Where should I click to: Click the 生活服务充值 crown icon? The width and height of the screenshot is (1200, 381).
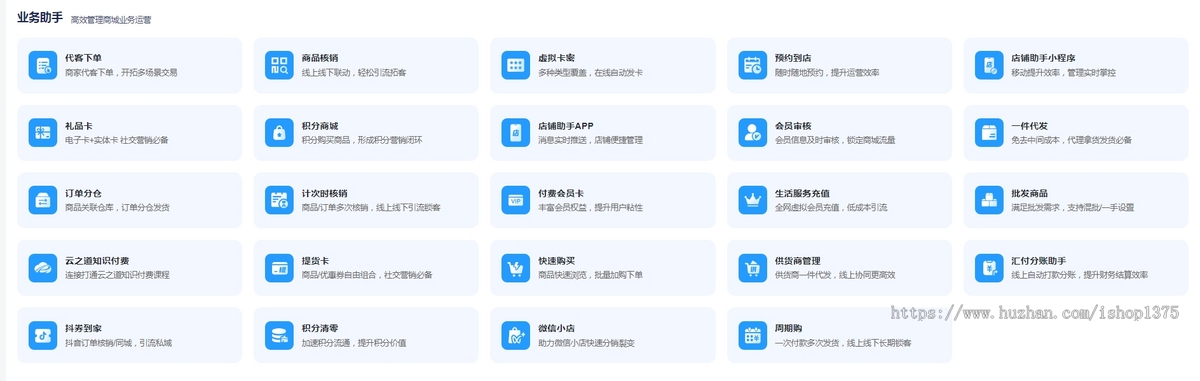pyautogui.click(x=752, y=200)
